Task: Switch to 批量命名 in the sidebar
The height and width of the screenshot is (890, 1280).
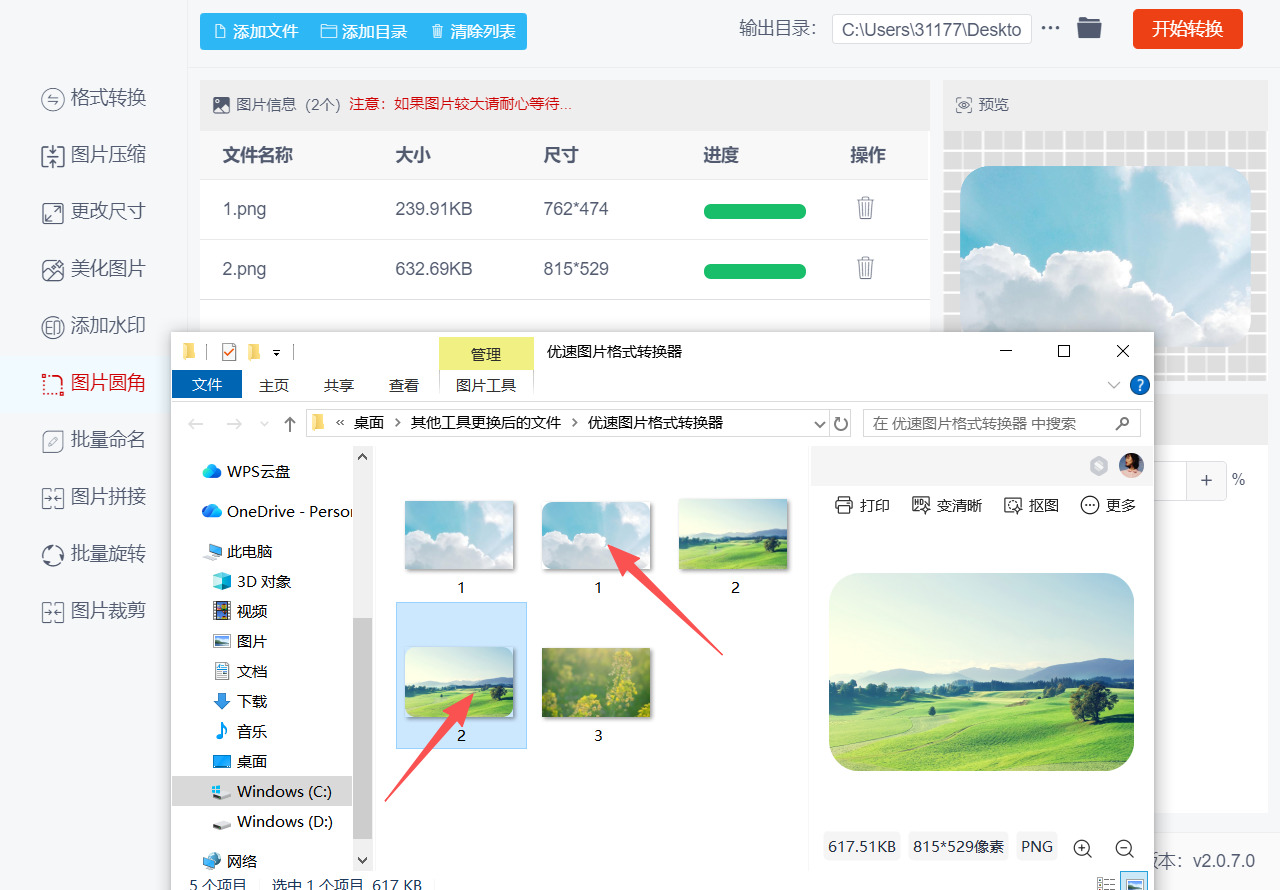Action: tap(94, 440)
